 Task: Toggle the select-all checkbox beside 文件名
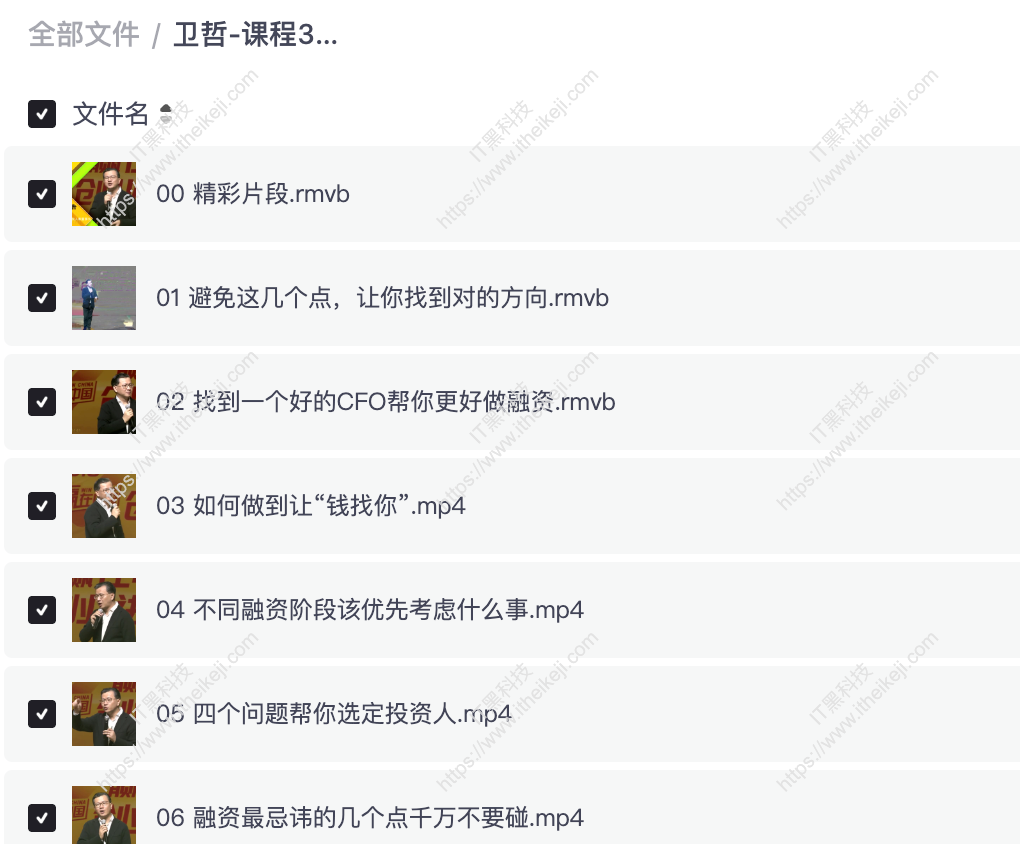click(x=42, y=114)
